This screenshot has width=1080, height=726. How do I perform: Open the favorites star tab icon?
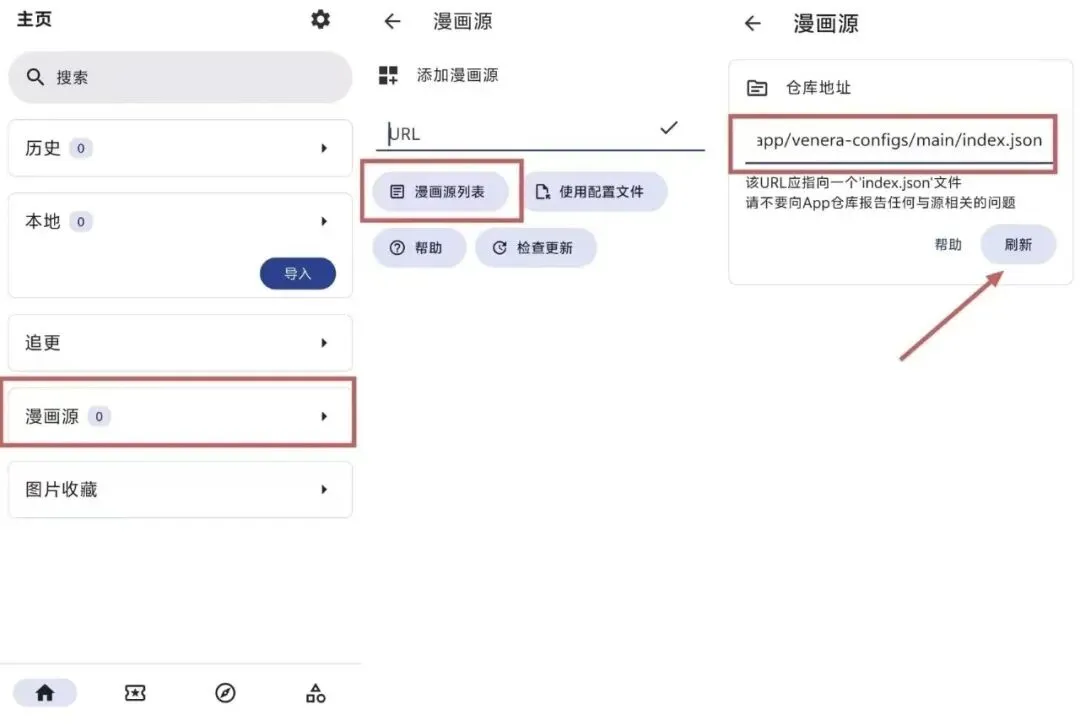[x=135, y=693]
